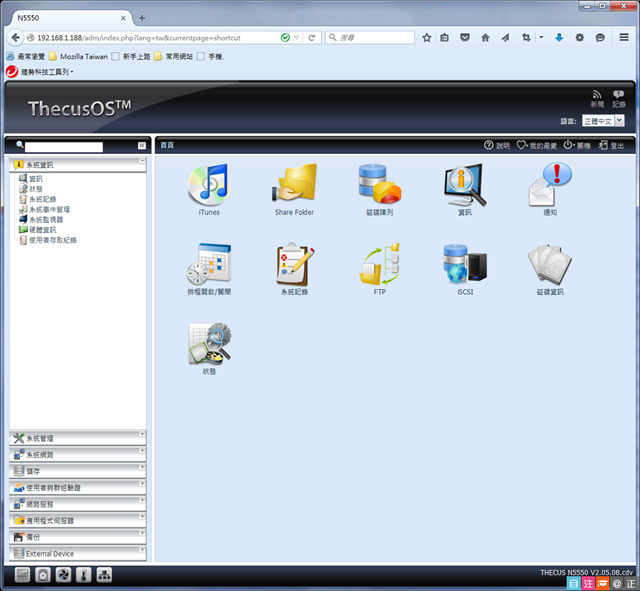Select 使用者存取紀錄 in the sidebar tree
Image resolution: width=640 pixels, height=591 pixels.
tap(48, 240)
